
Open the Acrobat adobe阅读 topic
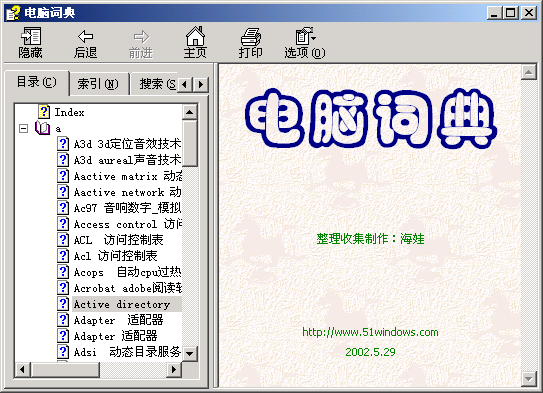click(127, 288)
